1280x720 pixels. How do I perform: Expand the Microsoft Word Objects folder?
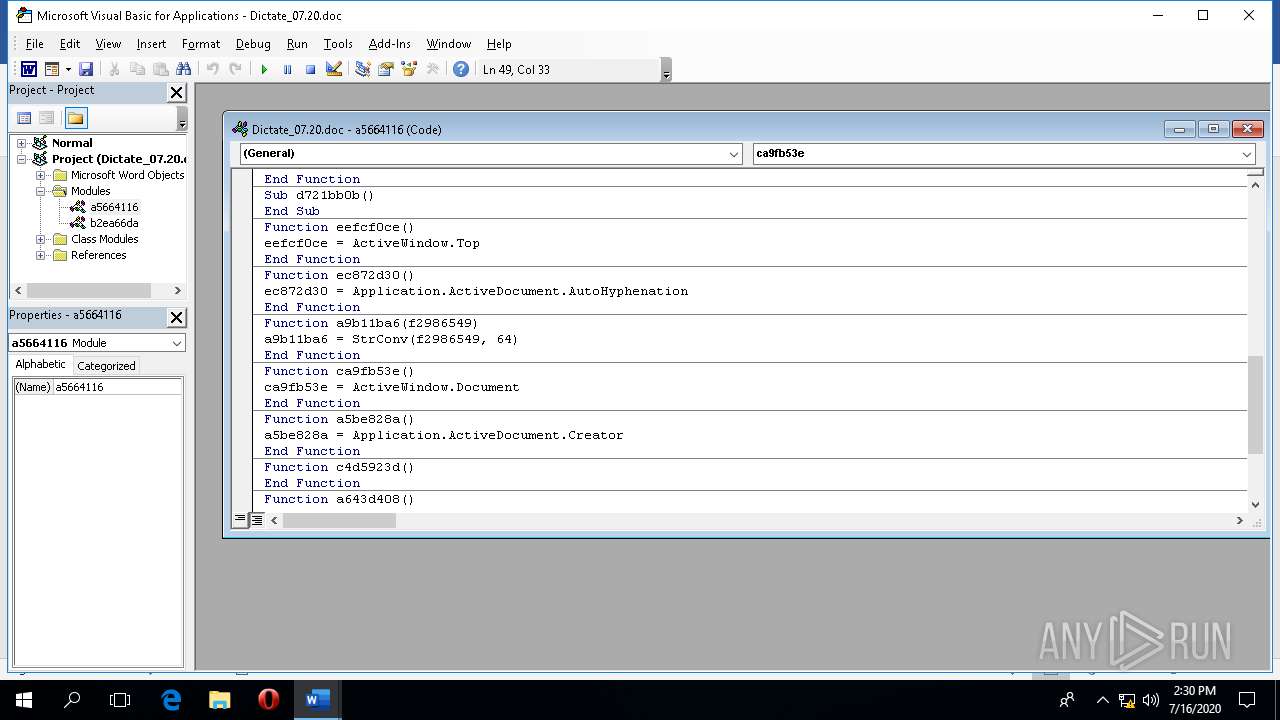tap(41, 175)
